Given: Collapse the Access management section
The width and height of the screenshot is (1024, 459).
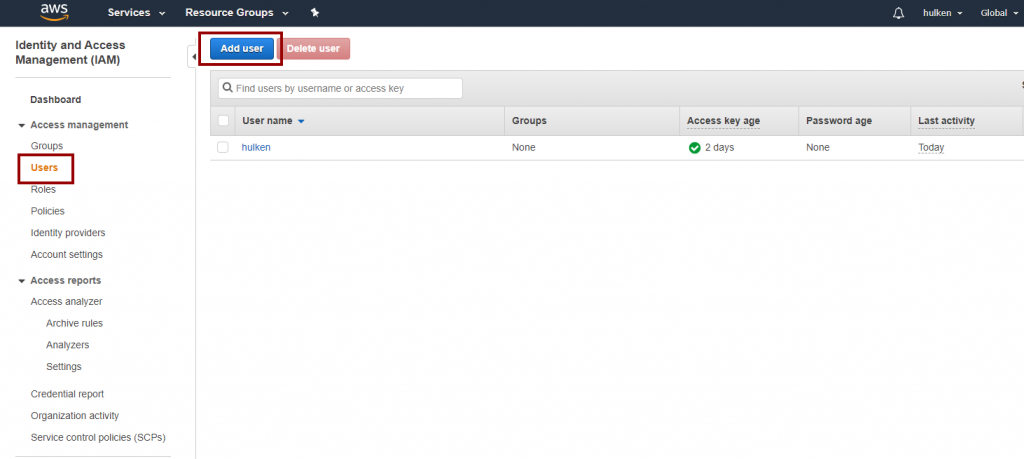Looking at the screenshot, I should pyautogui.click(x=22, y=125).
